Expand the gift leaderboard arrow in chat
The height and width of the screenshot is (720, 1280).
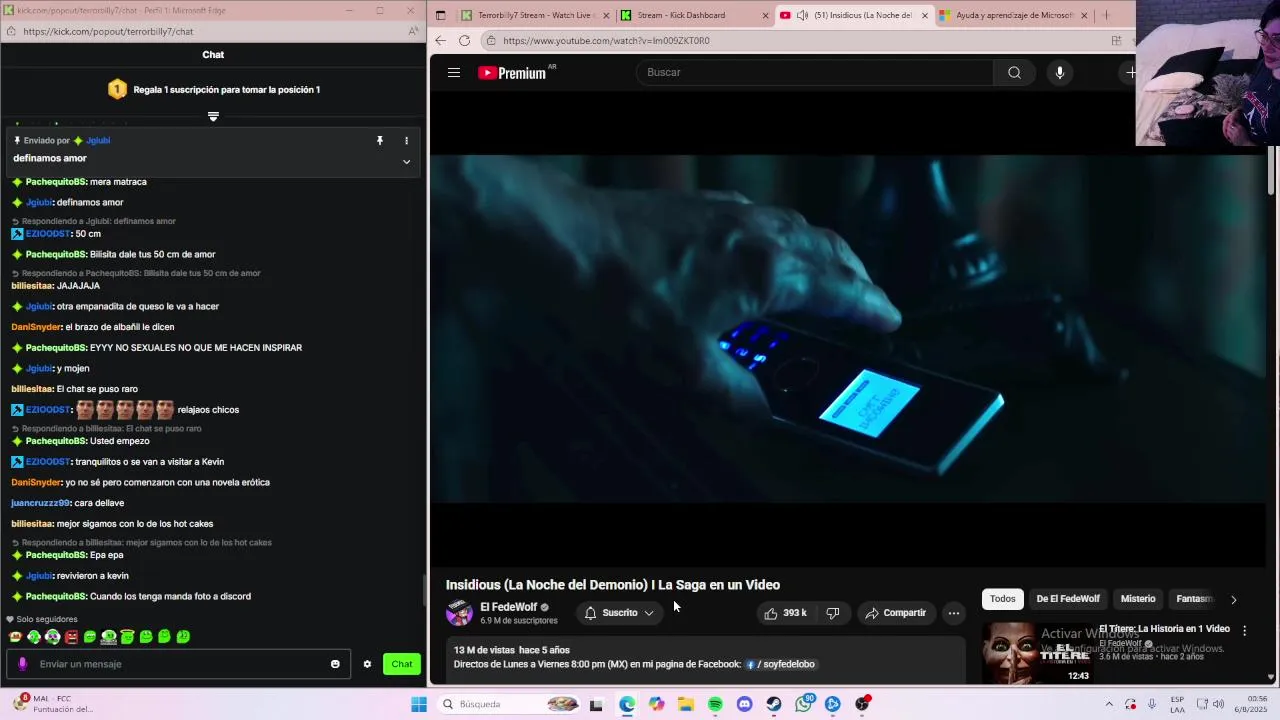[213, 116]
